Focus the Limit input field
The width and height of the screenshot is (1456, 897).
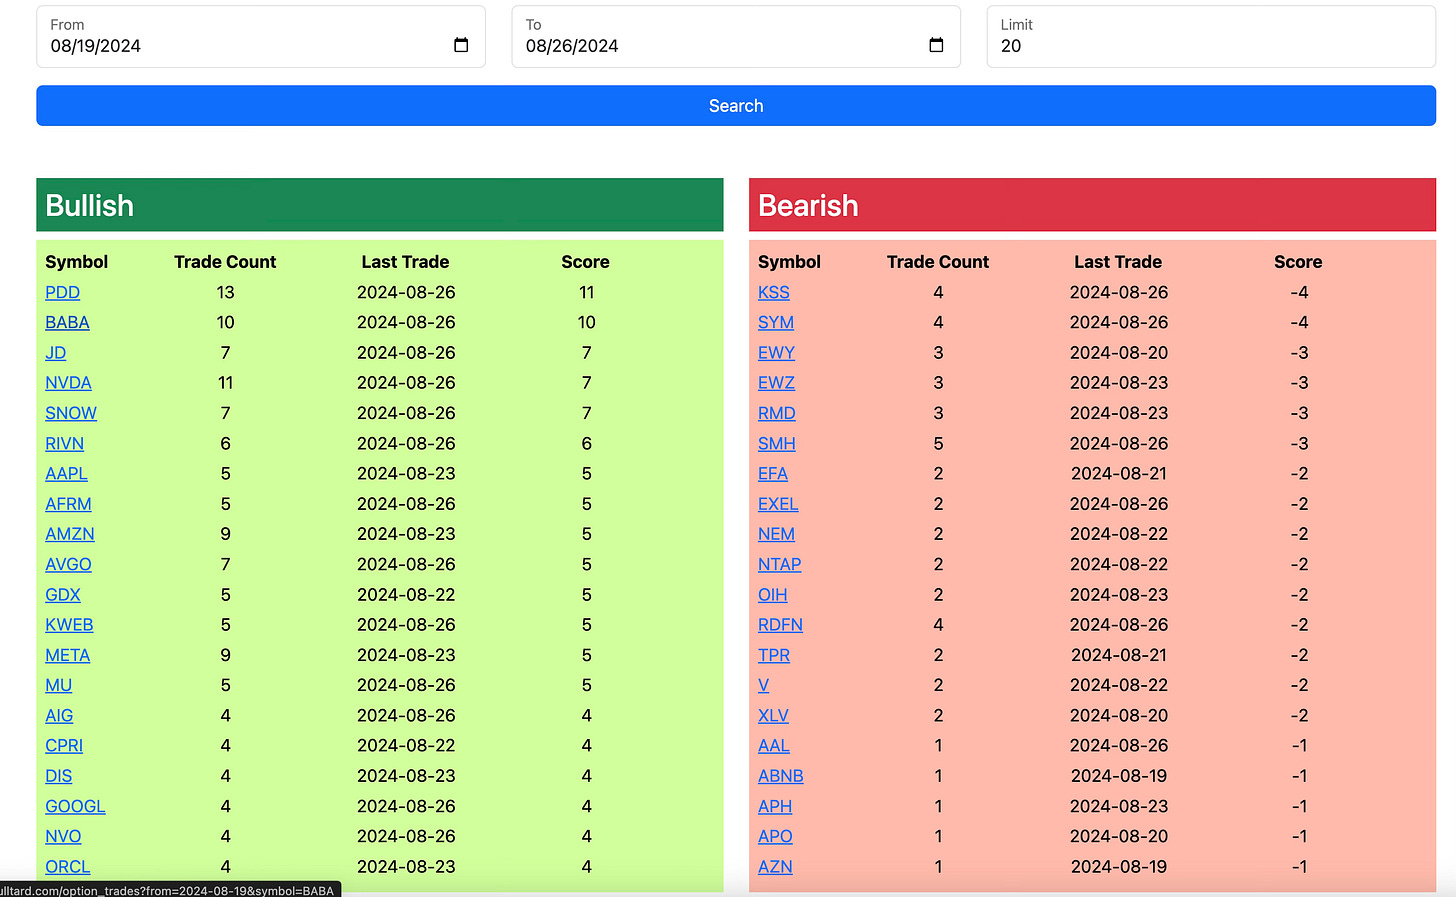pos(1211,37)
